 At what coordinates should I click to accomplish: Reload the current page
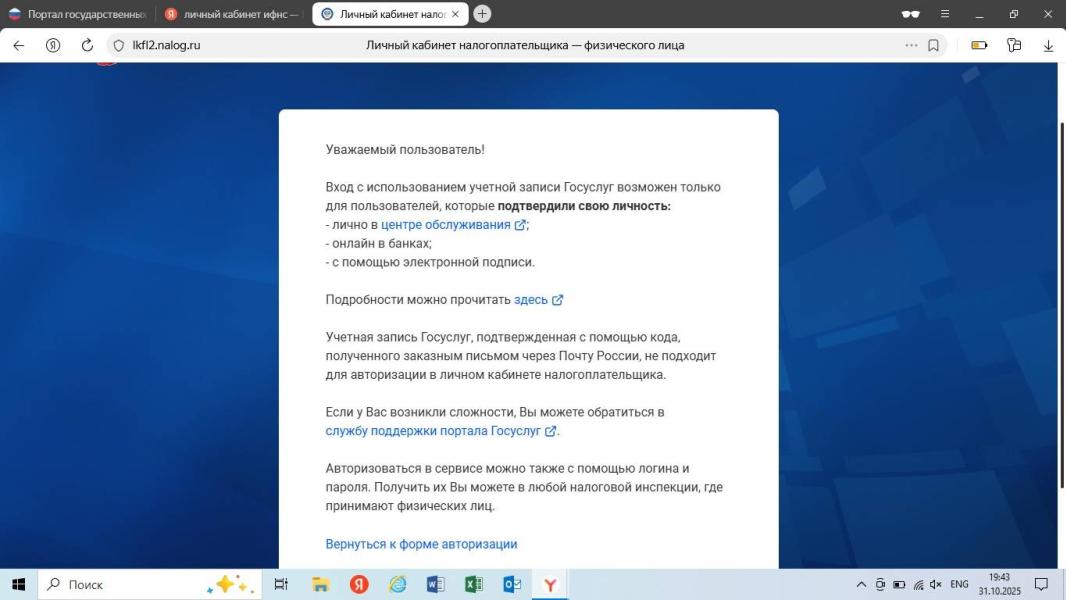pyautogui.click(x=86, y=44)
